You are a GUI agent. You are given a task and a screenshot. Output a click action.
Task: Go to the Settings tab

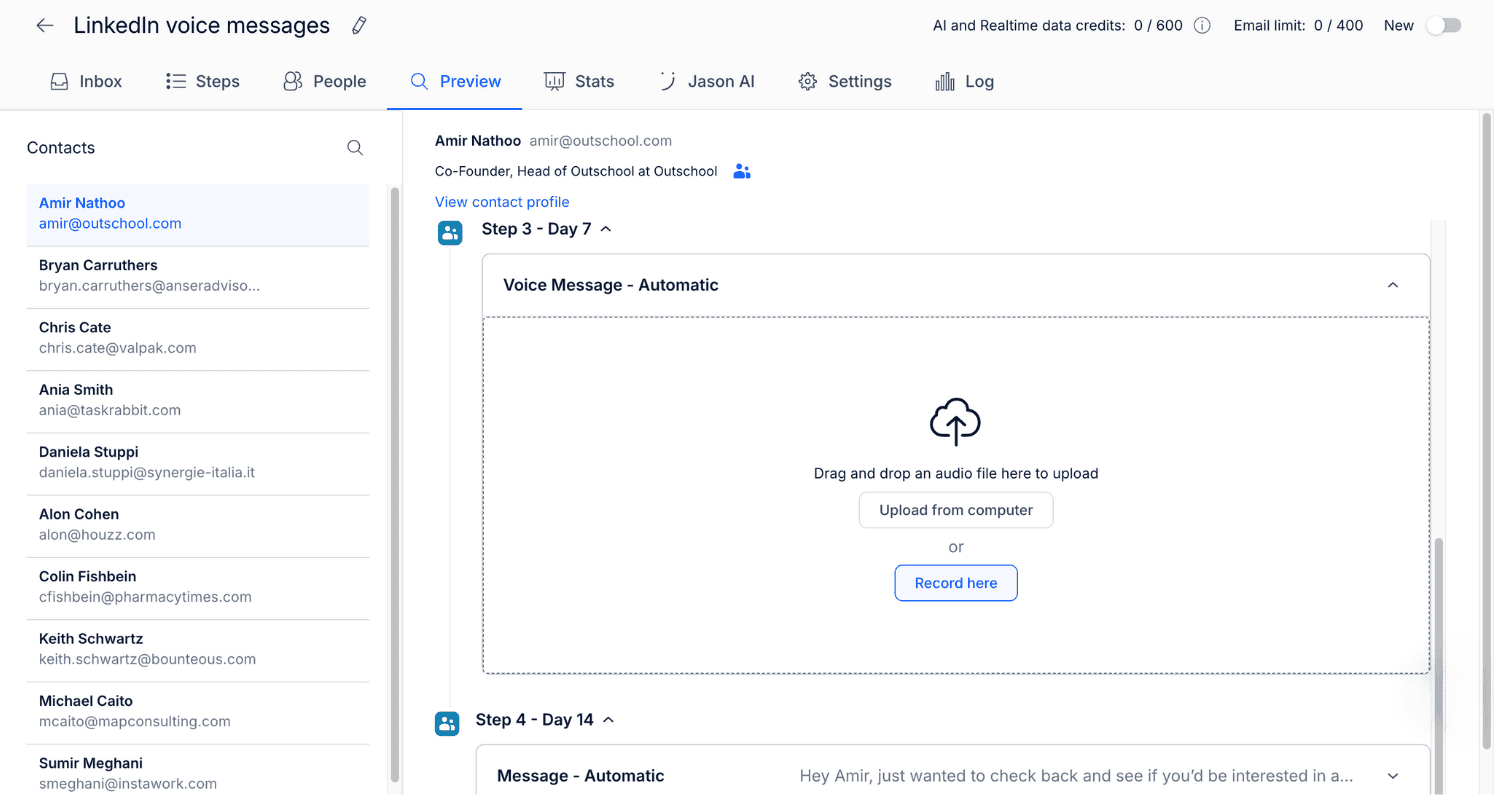(845, 82)
